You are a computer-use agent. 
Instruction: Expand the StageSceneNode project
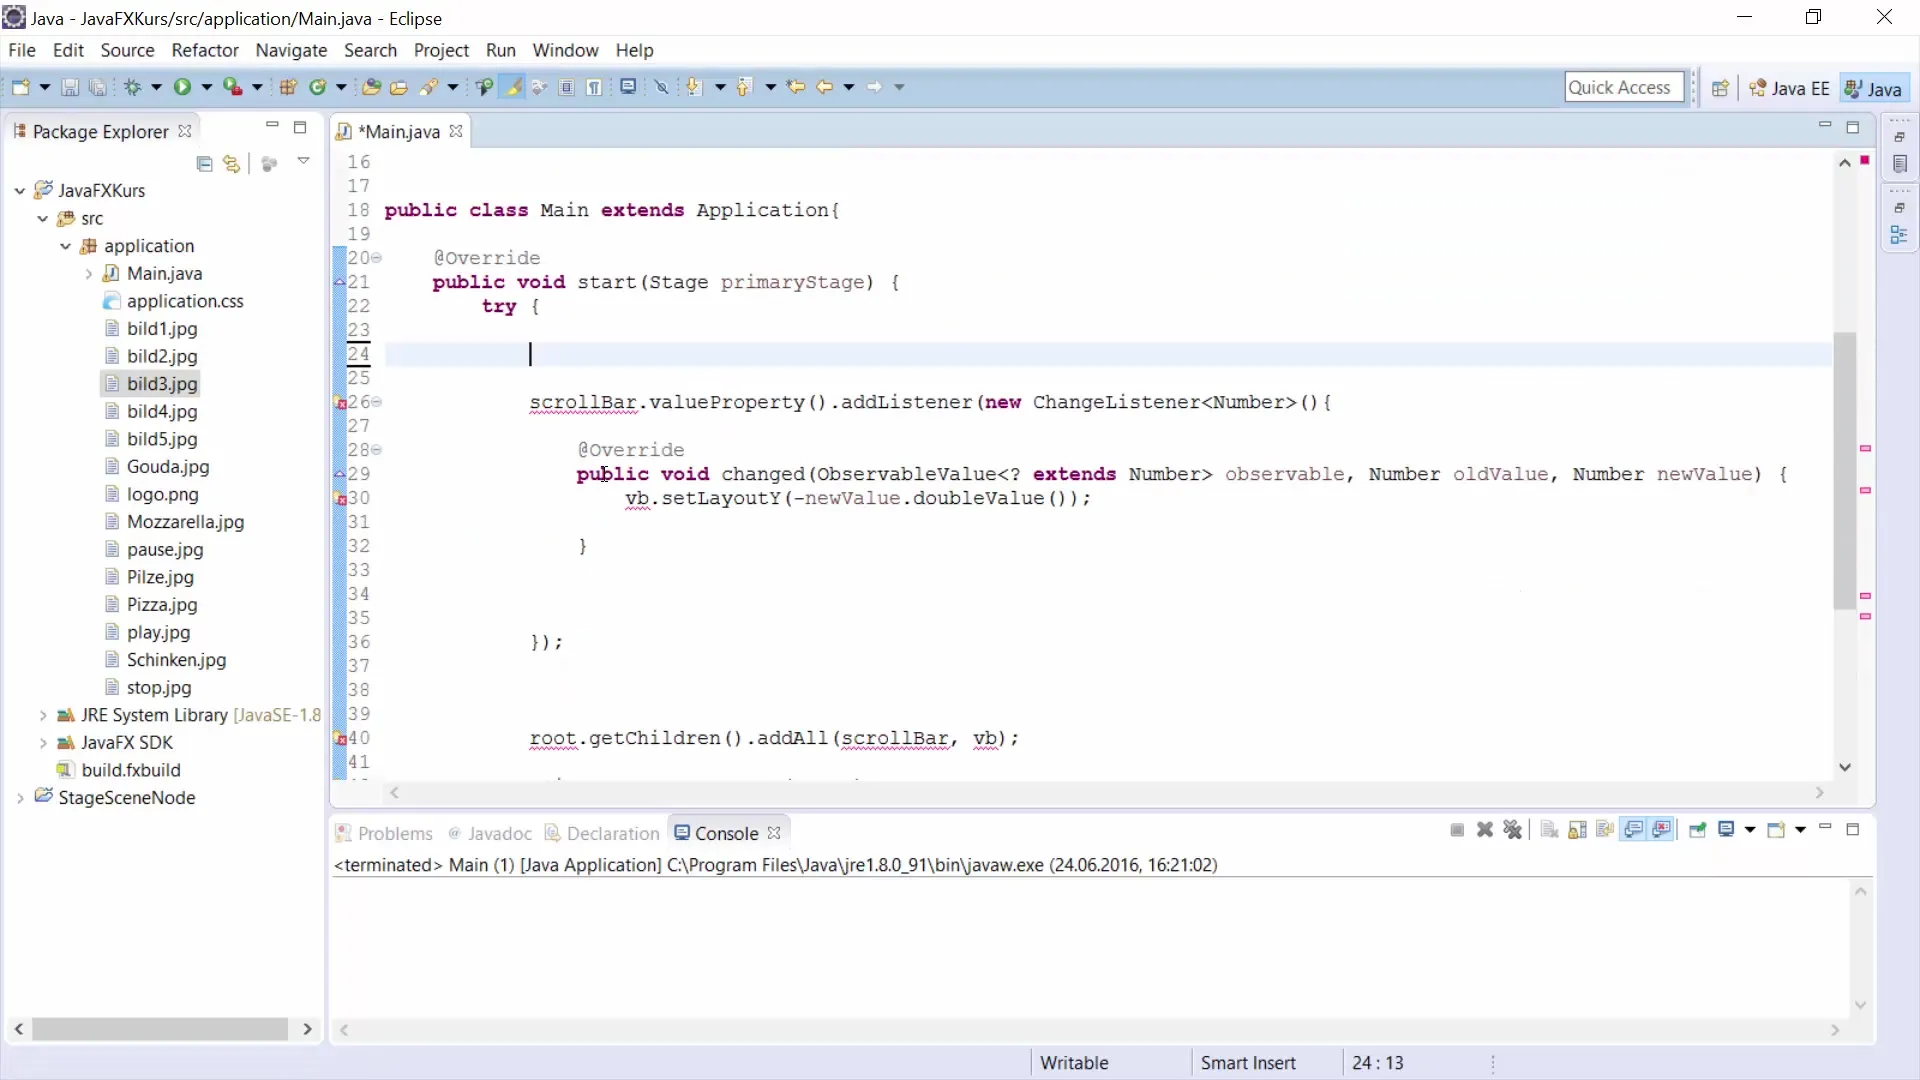coord(19,798)
